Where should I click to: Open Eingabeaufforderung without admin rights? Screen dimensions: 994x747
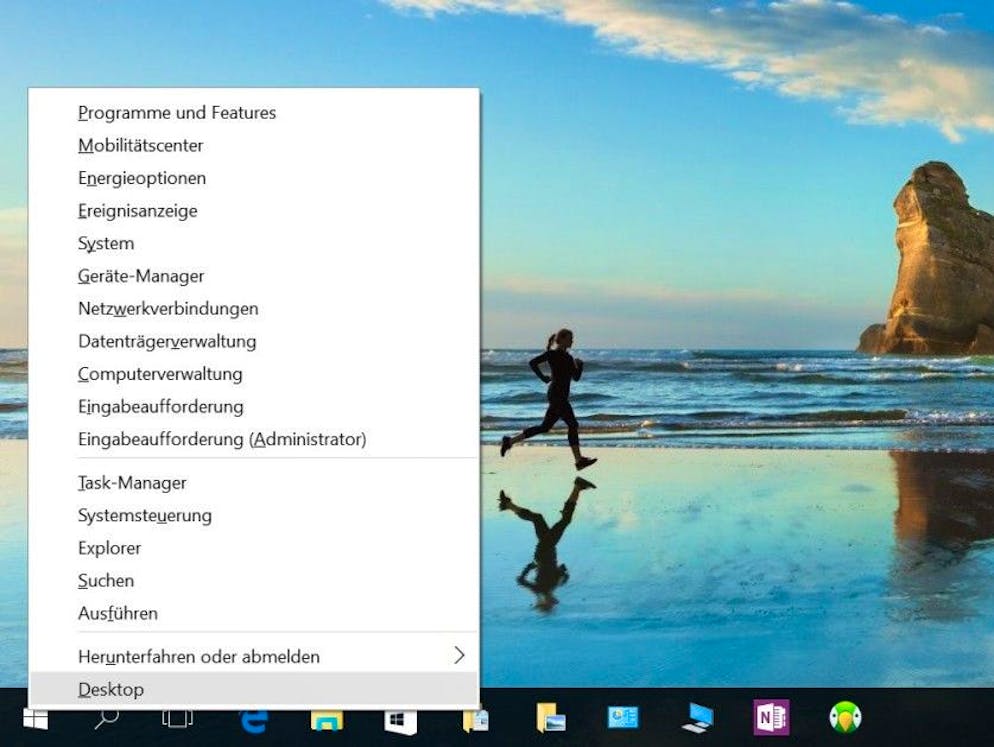pyautogui.click(x=254, y=407)
